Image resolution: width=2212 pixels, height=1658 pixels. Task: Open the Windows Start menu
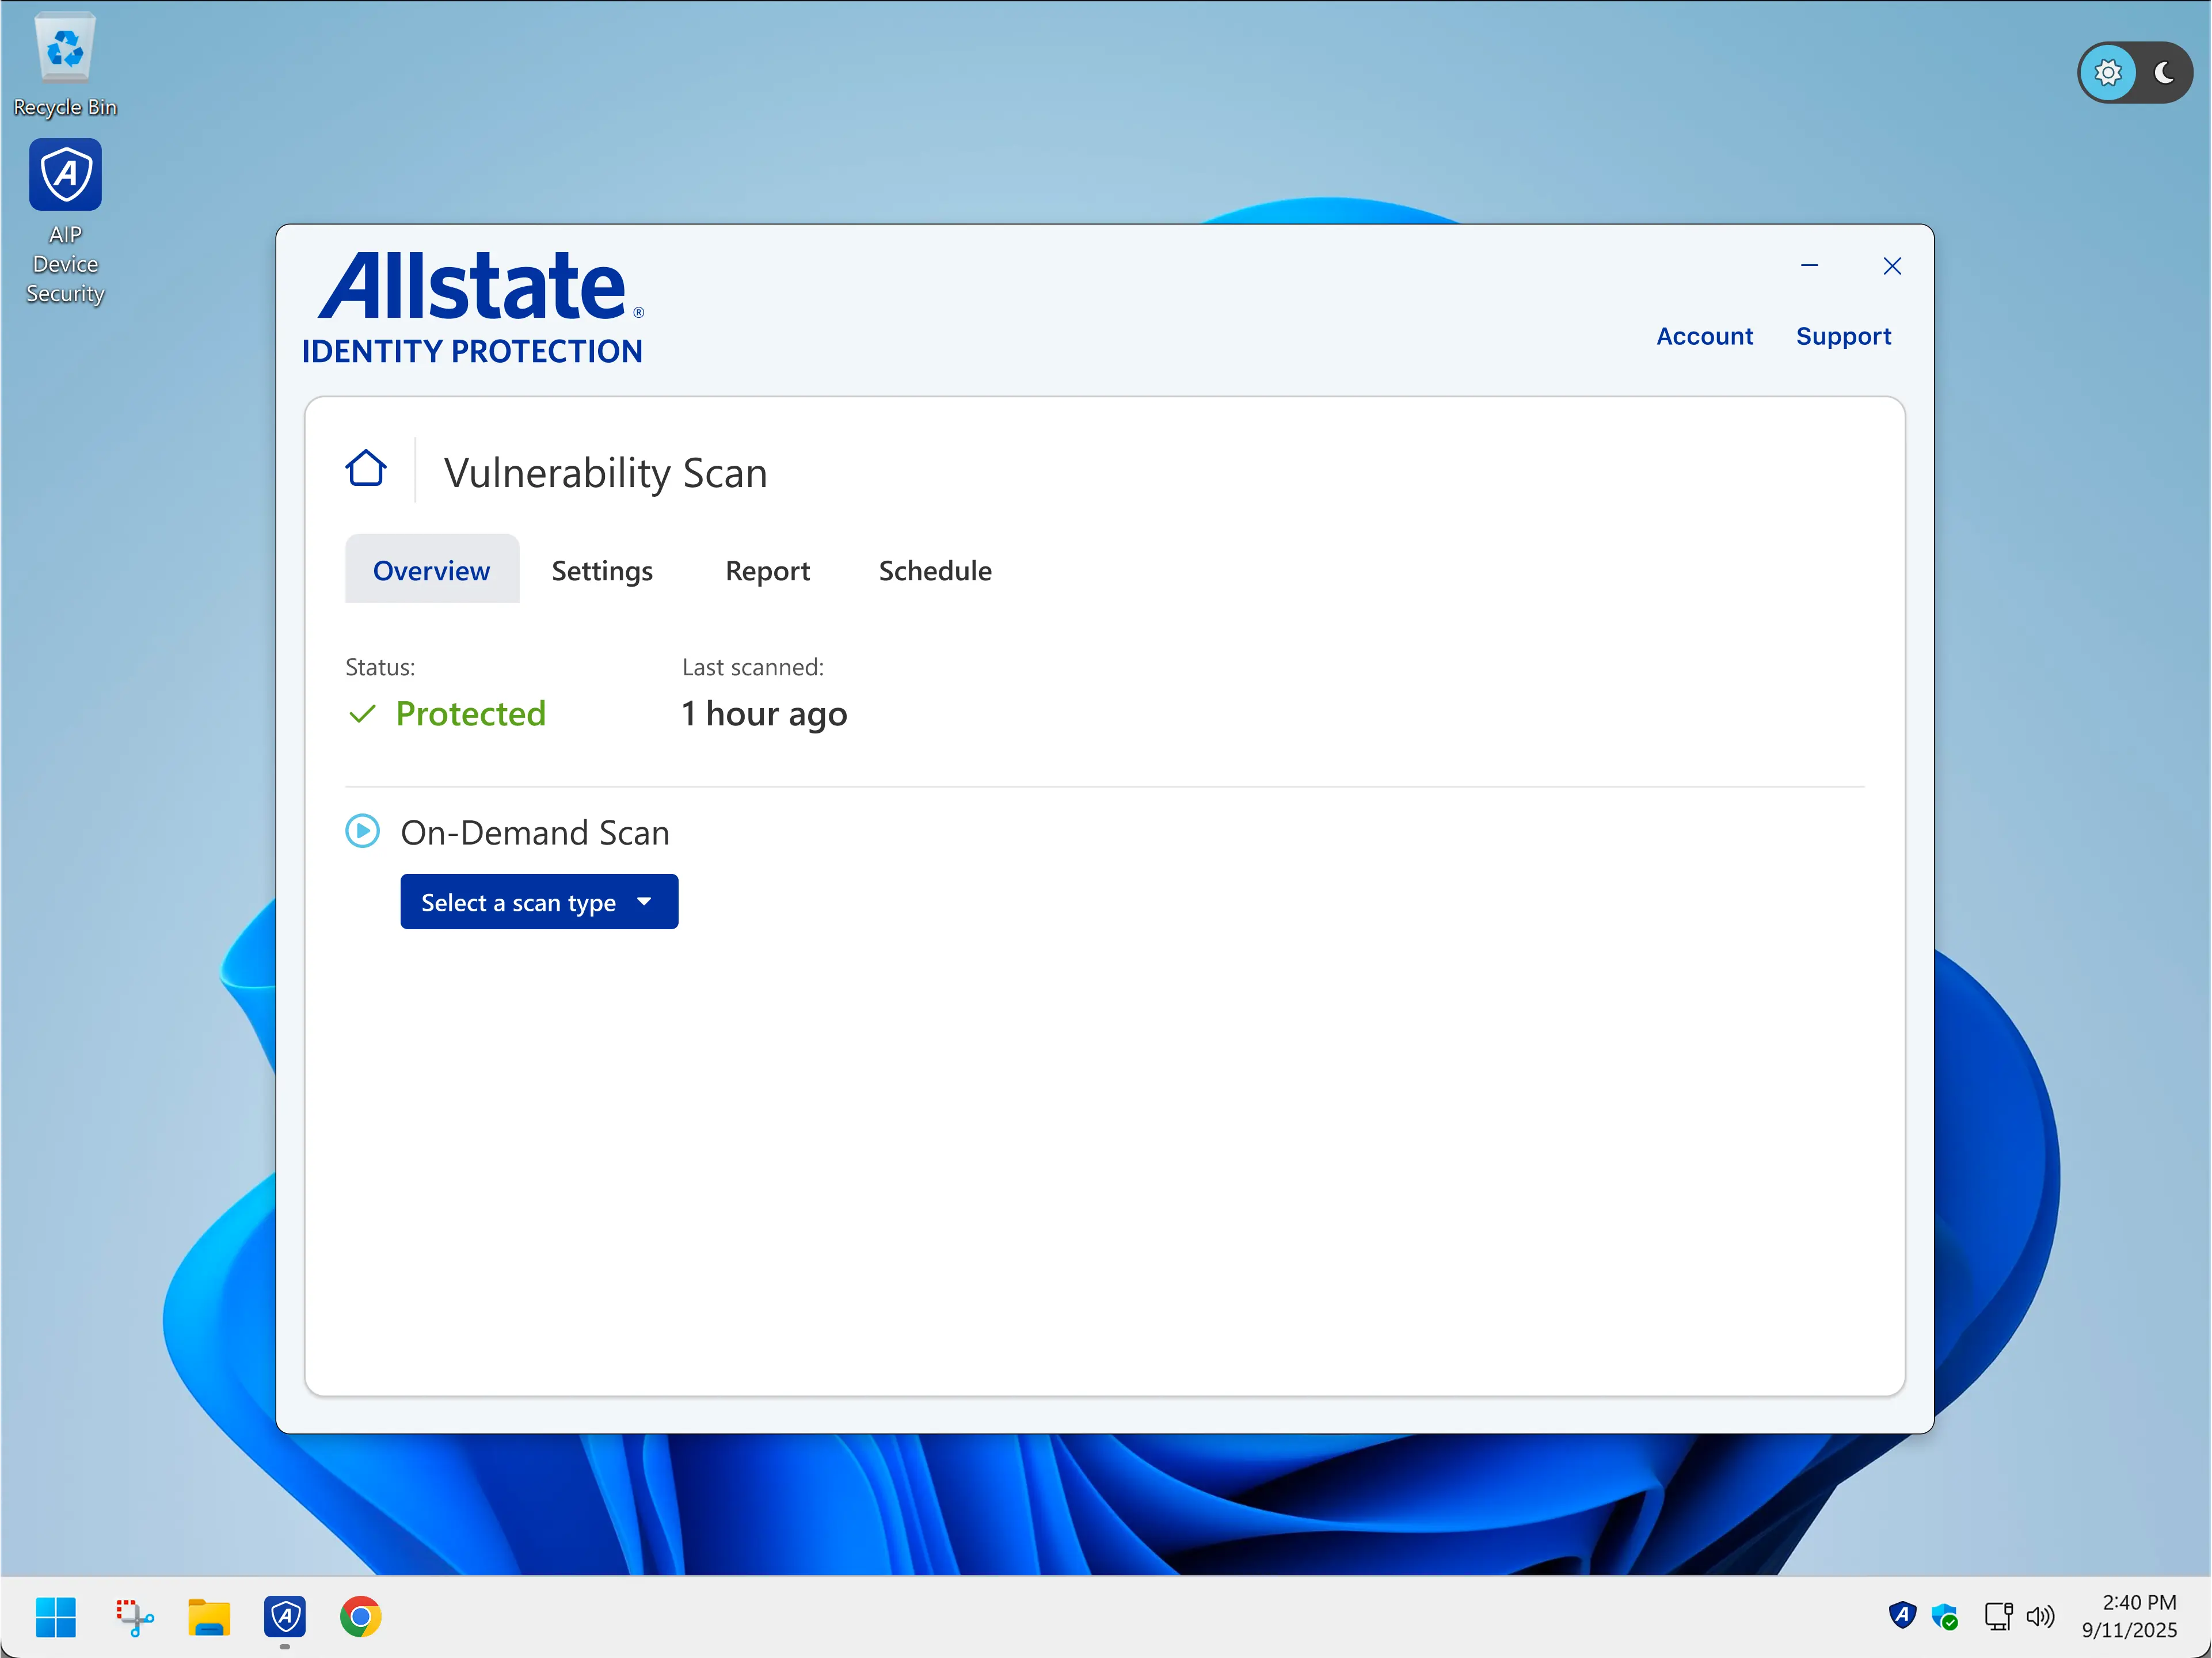tap(56, 1617)
